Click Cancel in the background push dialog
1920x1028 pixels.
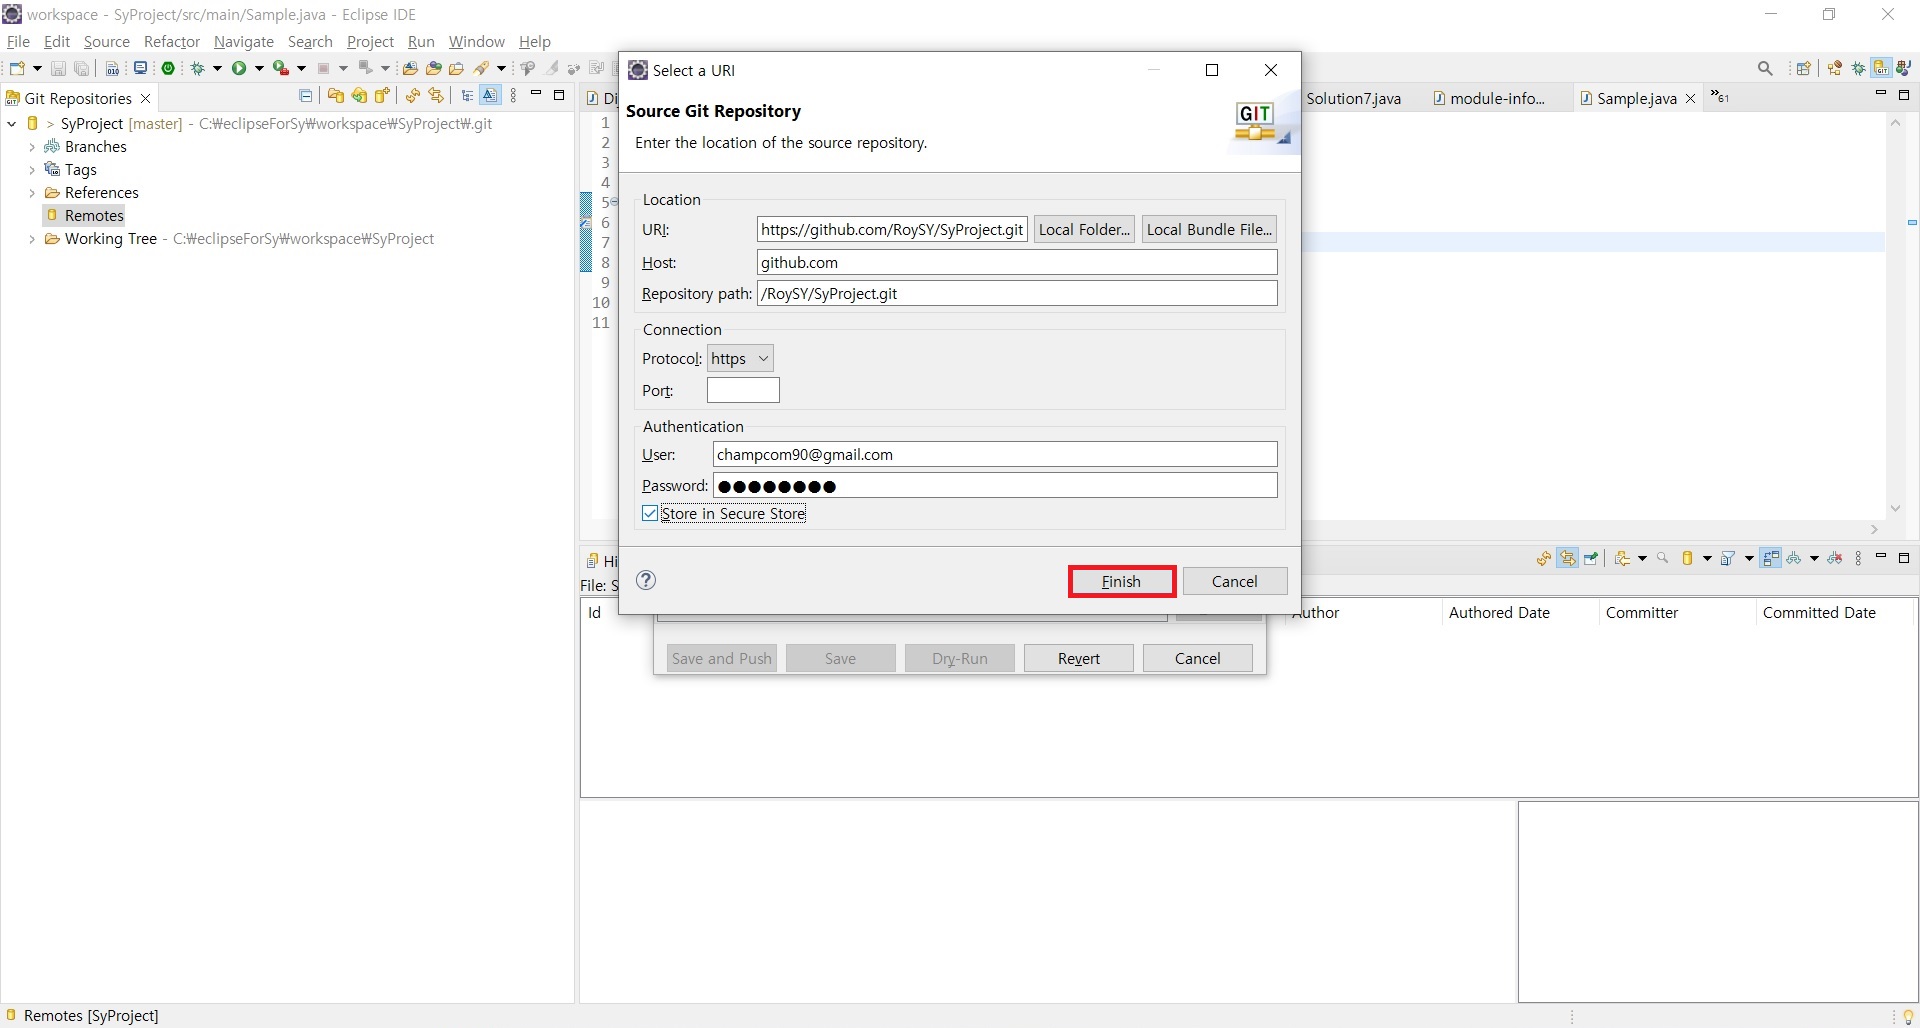tap(1197, 658)
